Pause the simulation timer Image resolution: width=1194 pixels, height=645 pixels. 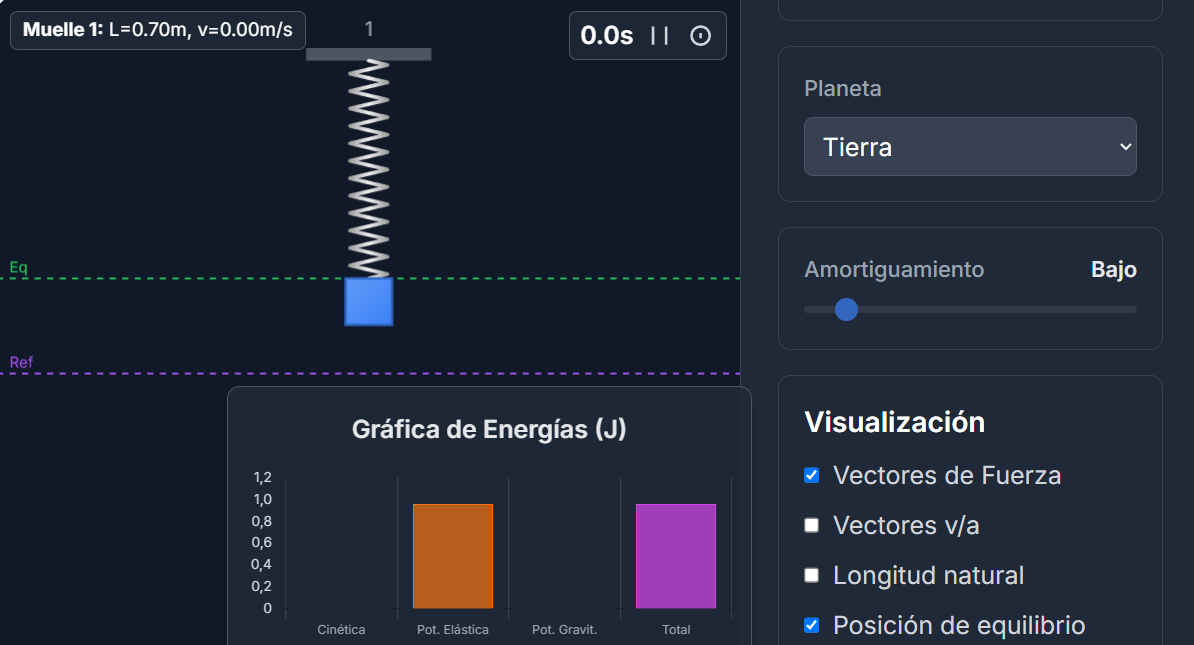[659, 36]
